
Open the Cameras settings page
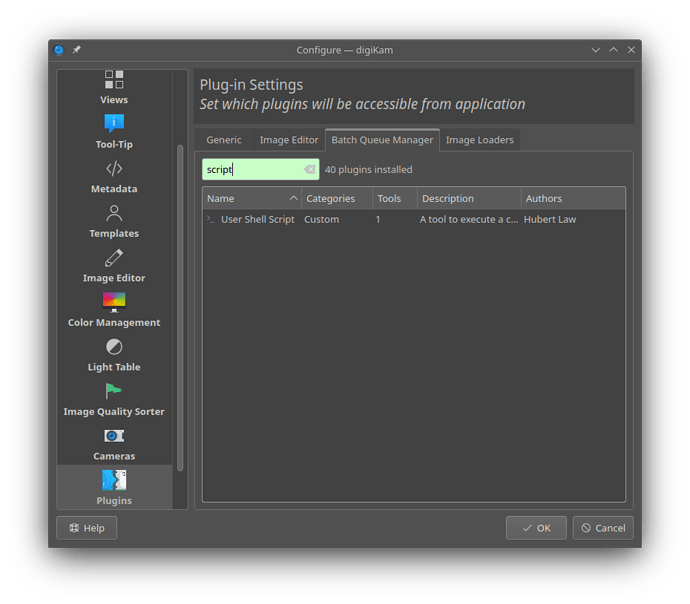coord(114,443)
